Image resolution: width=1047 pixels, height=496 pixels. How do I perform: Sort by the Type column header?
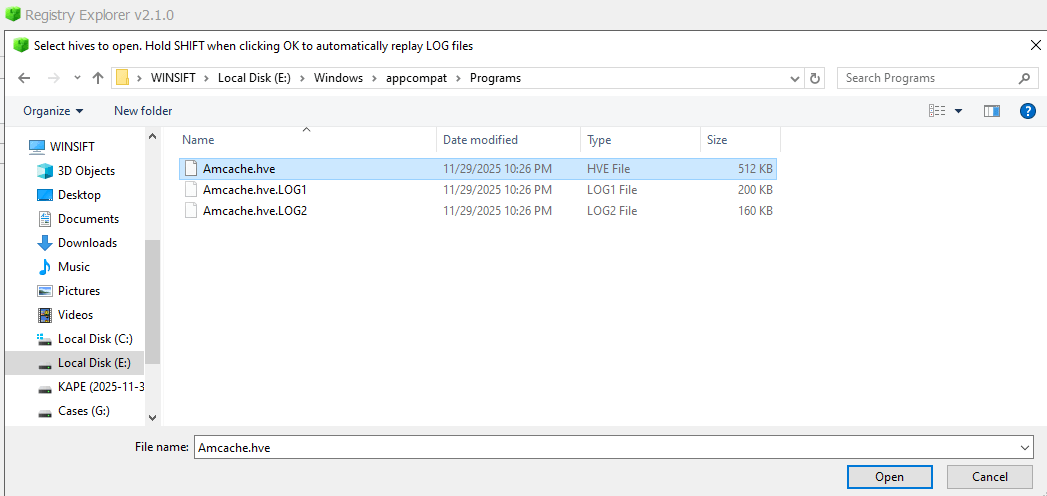point(640,140)
